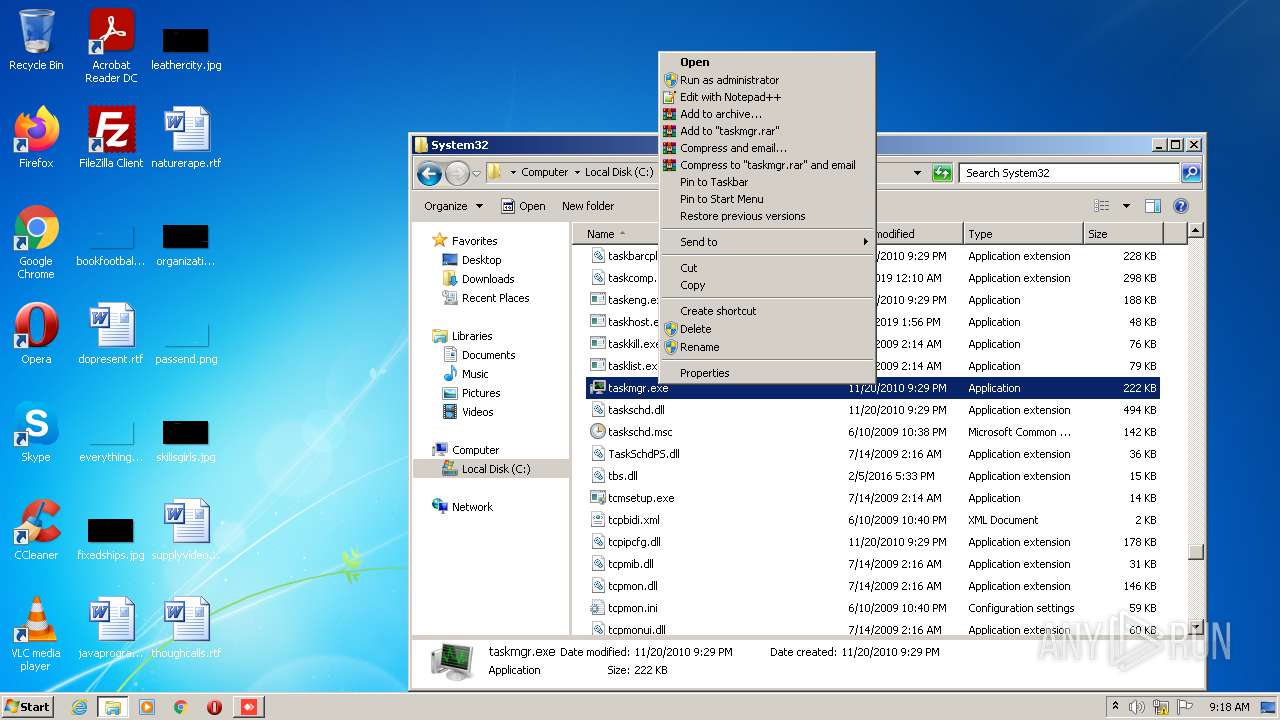Click the Open toolbar button
The image size is (1280, 720).
(x=523, y=206)
